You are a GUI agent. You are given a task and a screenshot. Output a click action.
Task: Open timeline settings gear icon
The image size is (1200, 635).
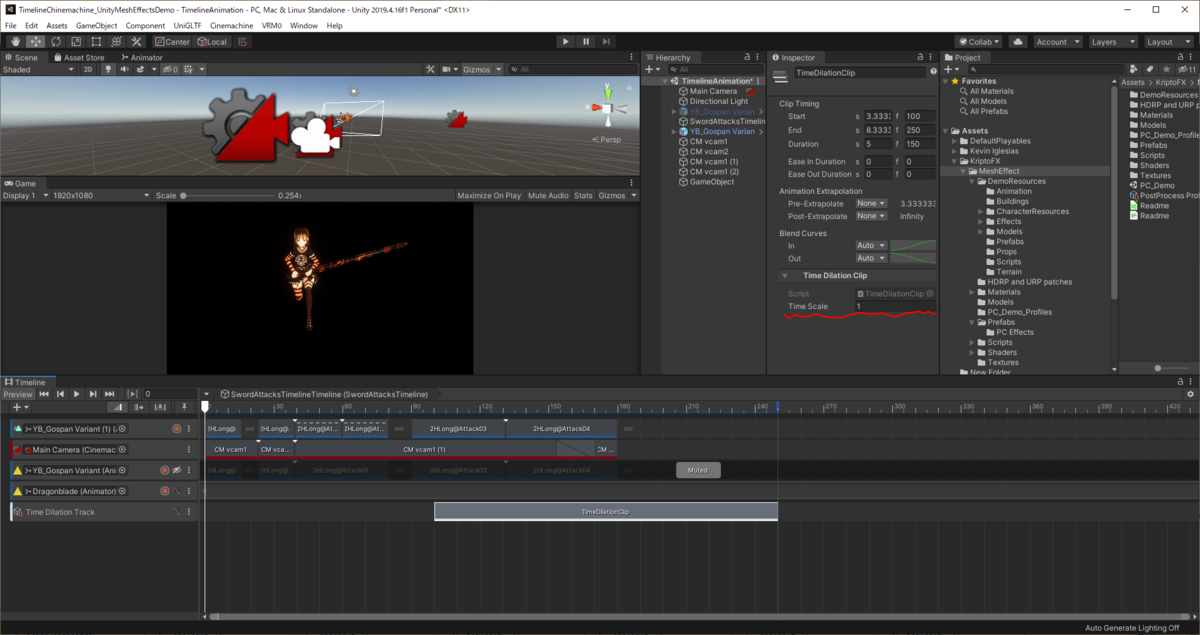[x=1191, y=394]
